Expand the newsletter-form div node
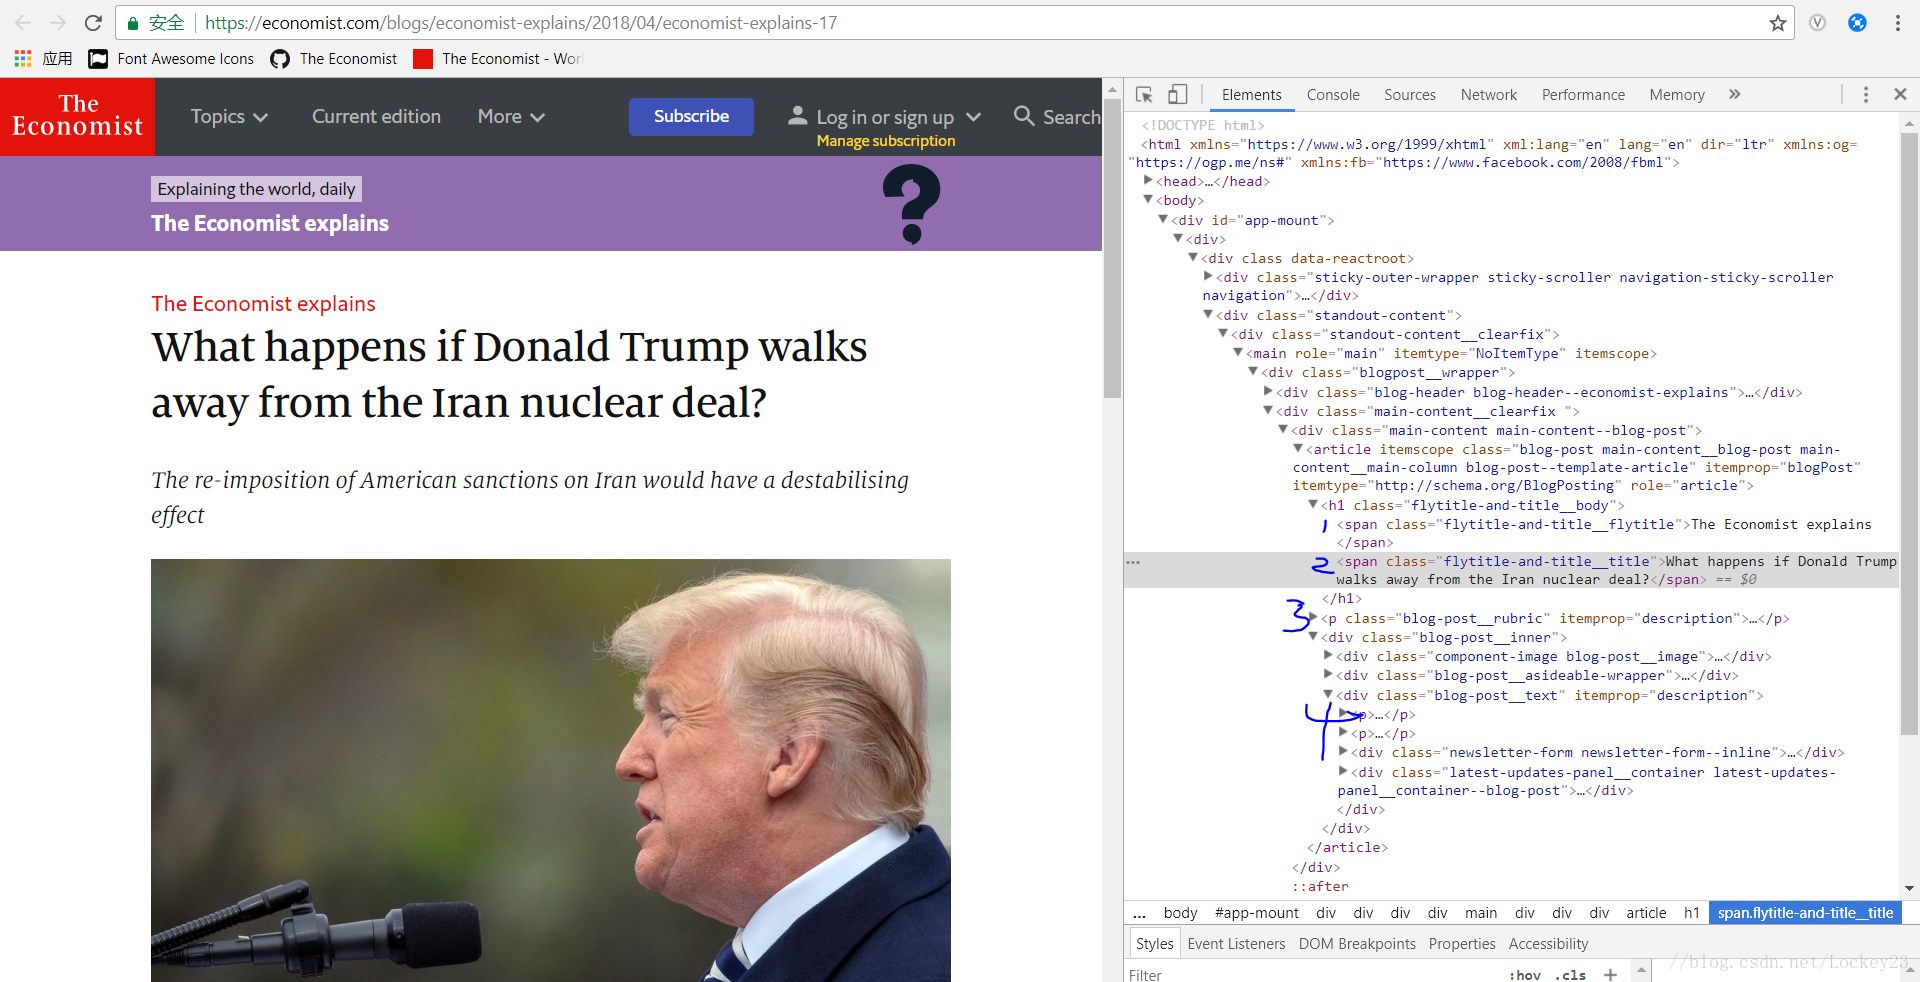The height and width of the screenshot is (982, 1920). pos(1343,752)
